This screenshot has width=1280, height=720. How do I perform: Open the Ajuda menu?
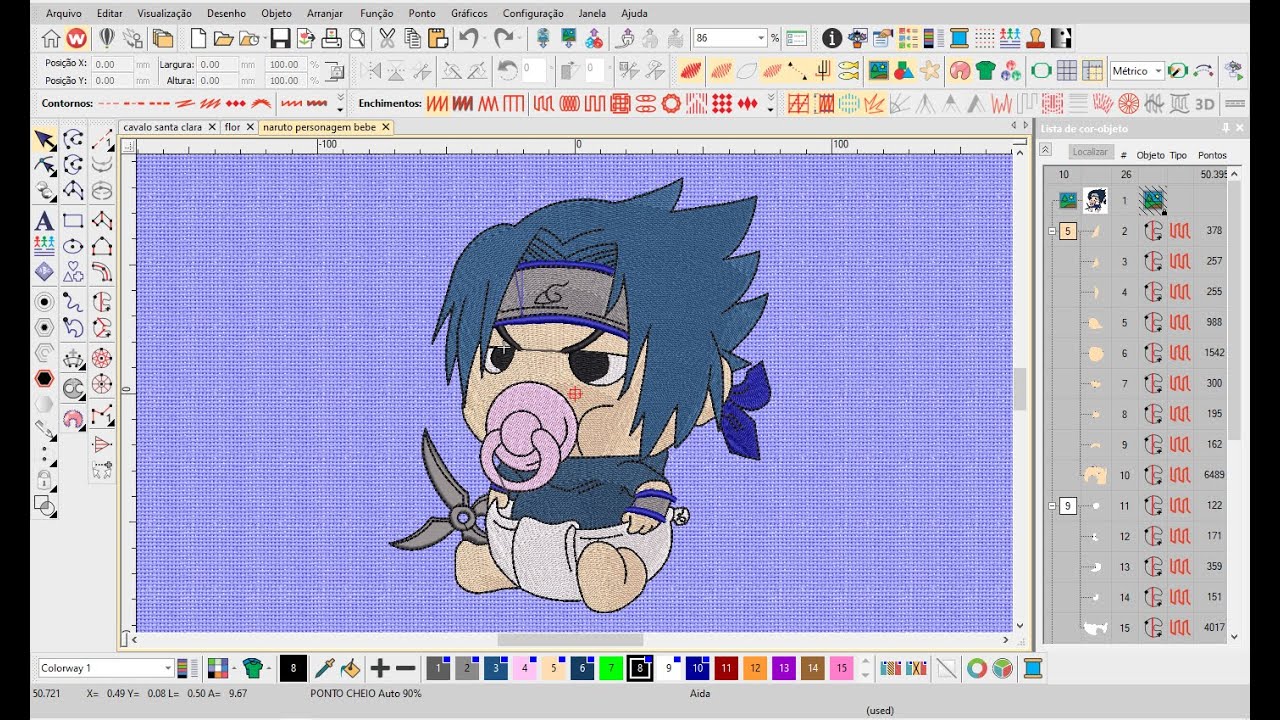634,14
